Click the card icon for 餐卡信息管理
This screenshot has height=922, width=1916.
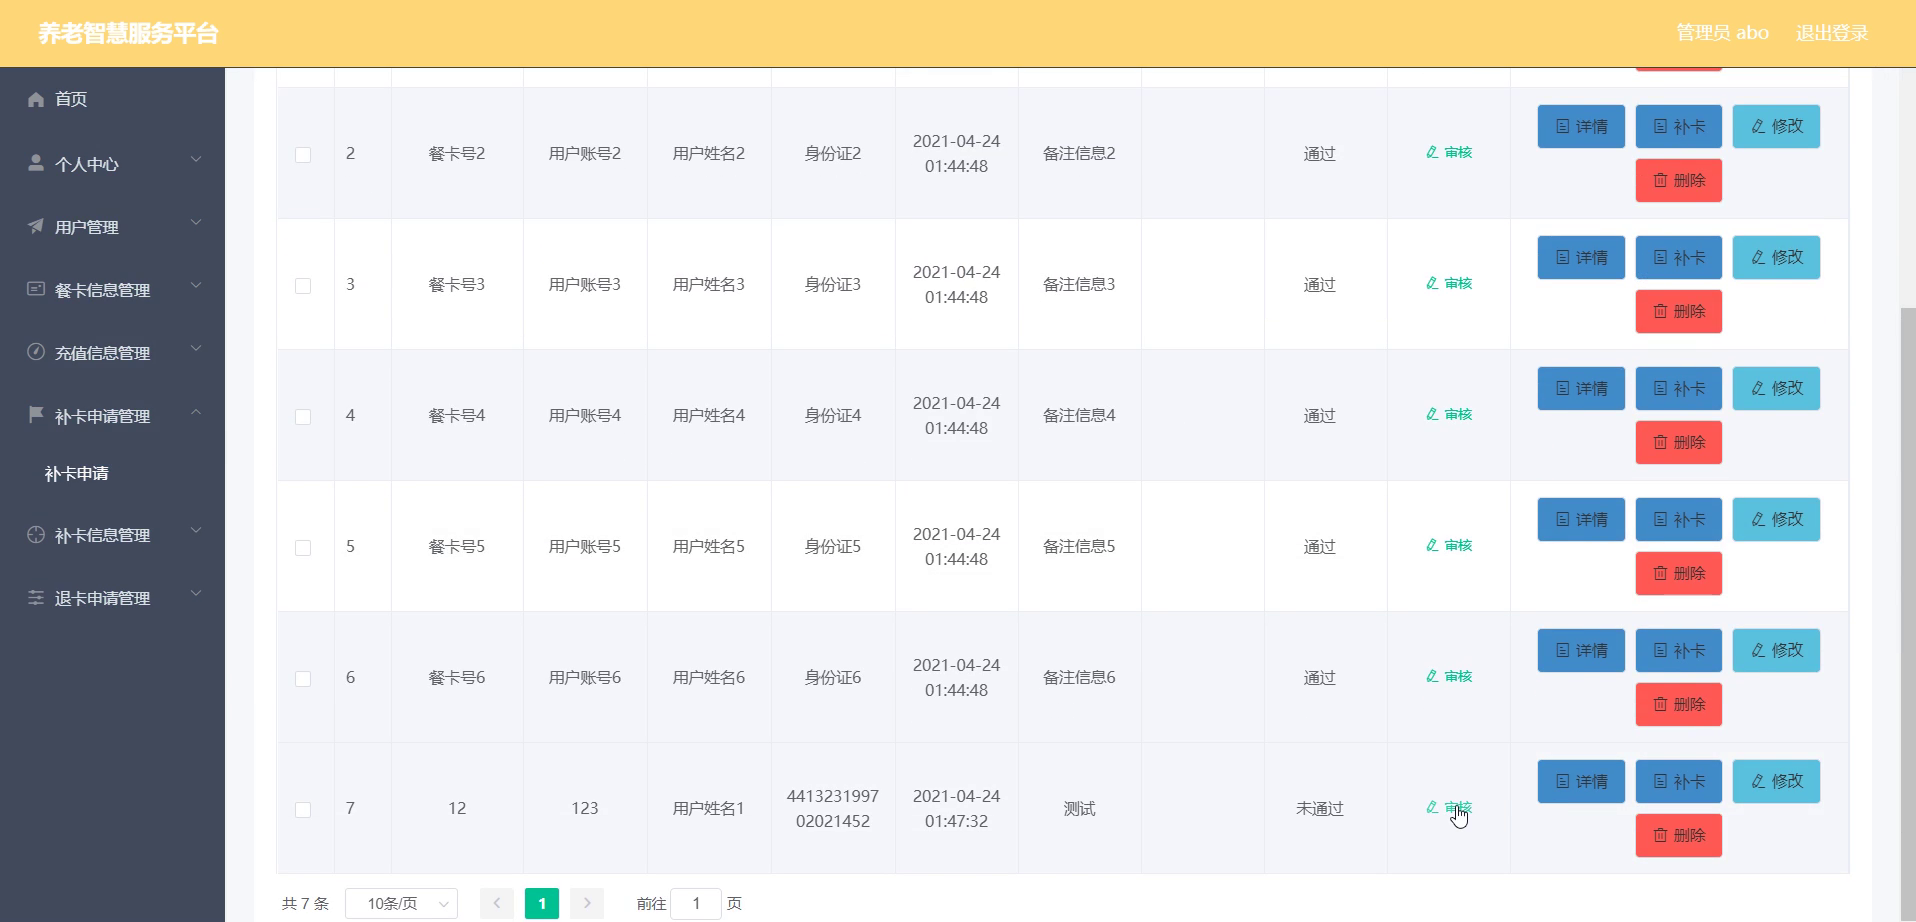[x=36, y=288]
